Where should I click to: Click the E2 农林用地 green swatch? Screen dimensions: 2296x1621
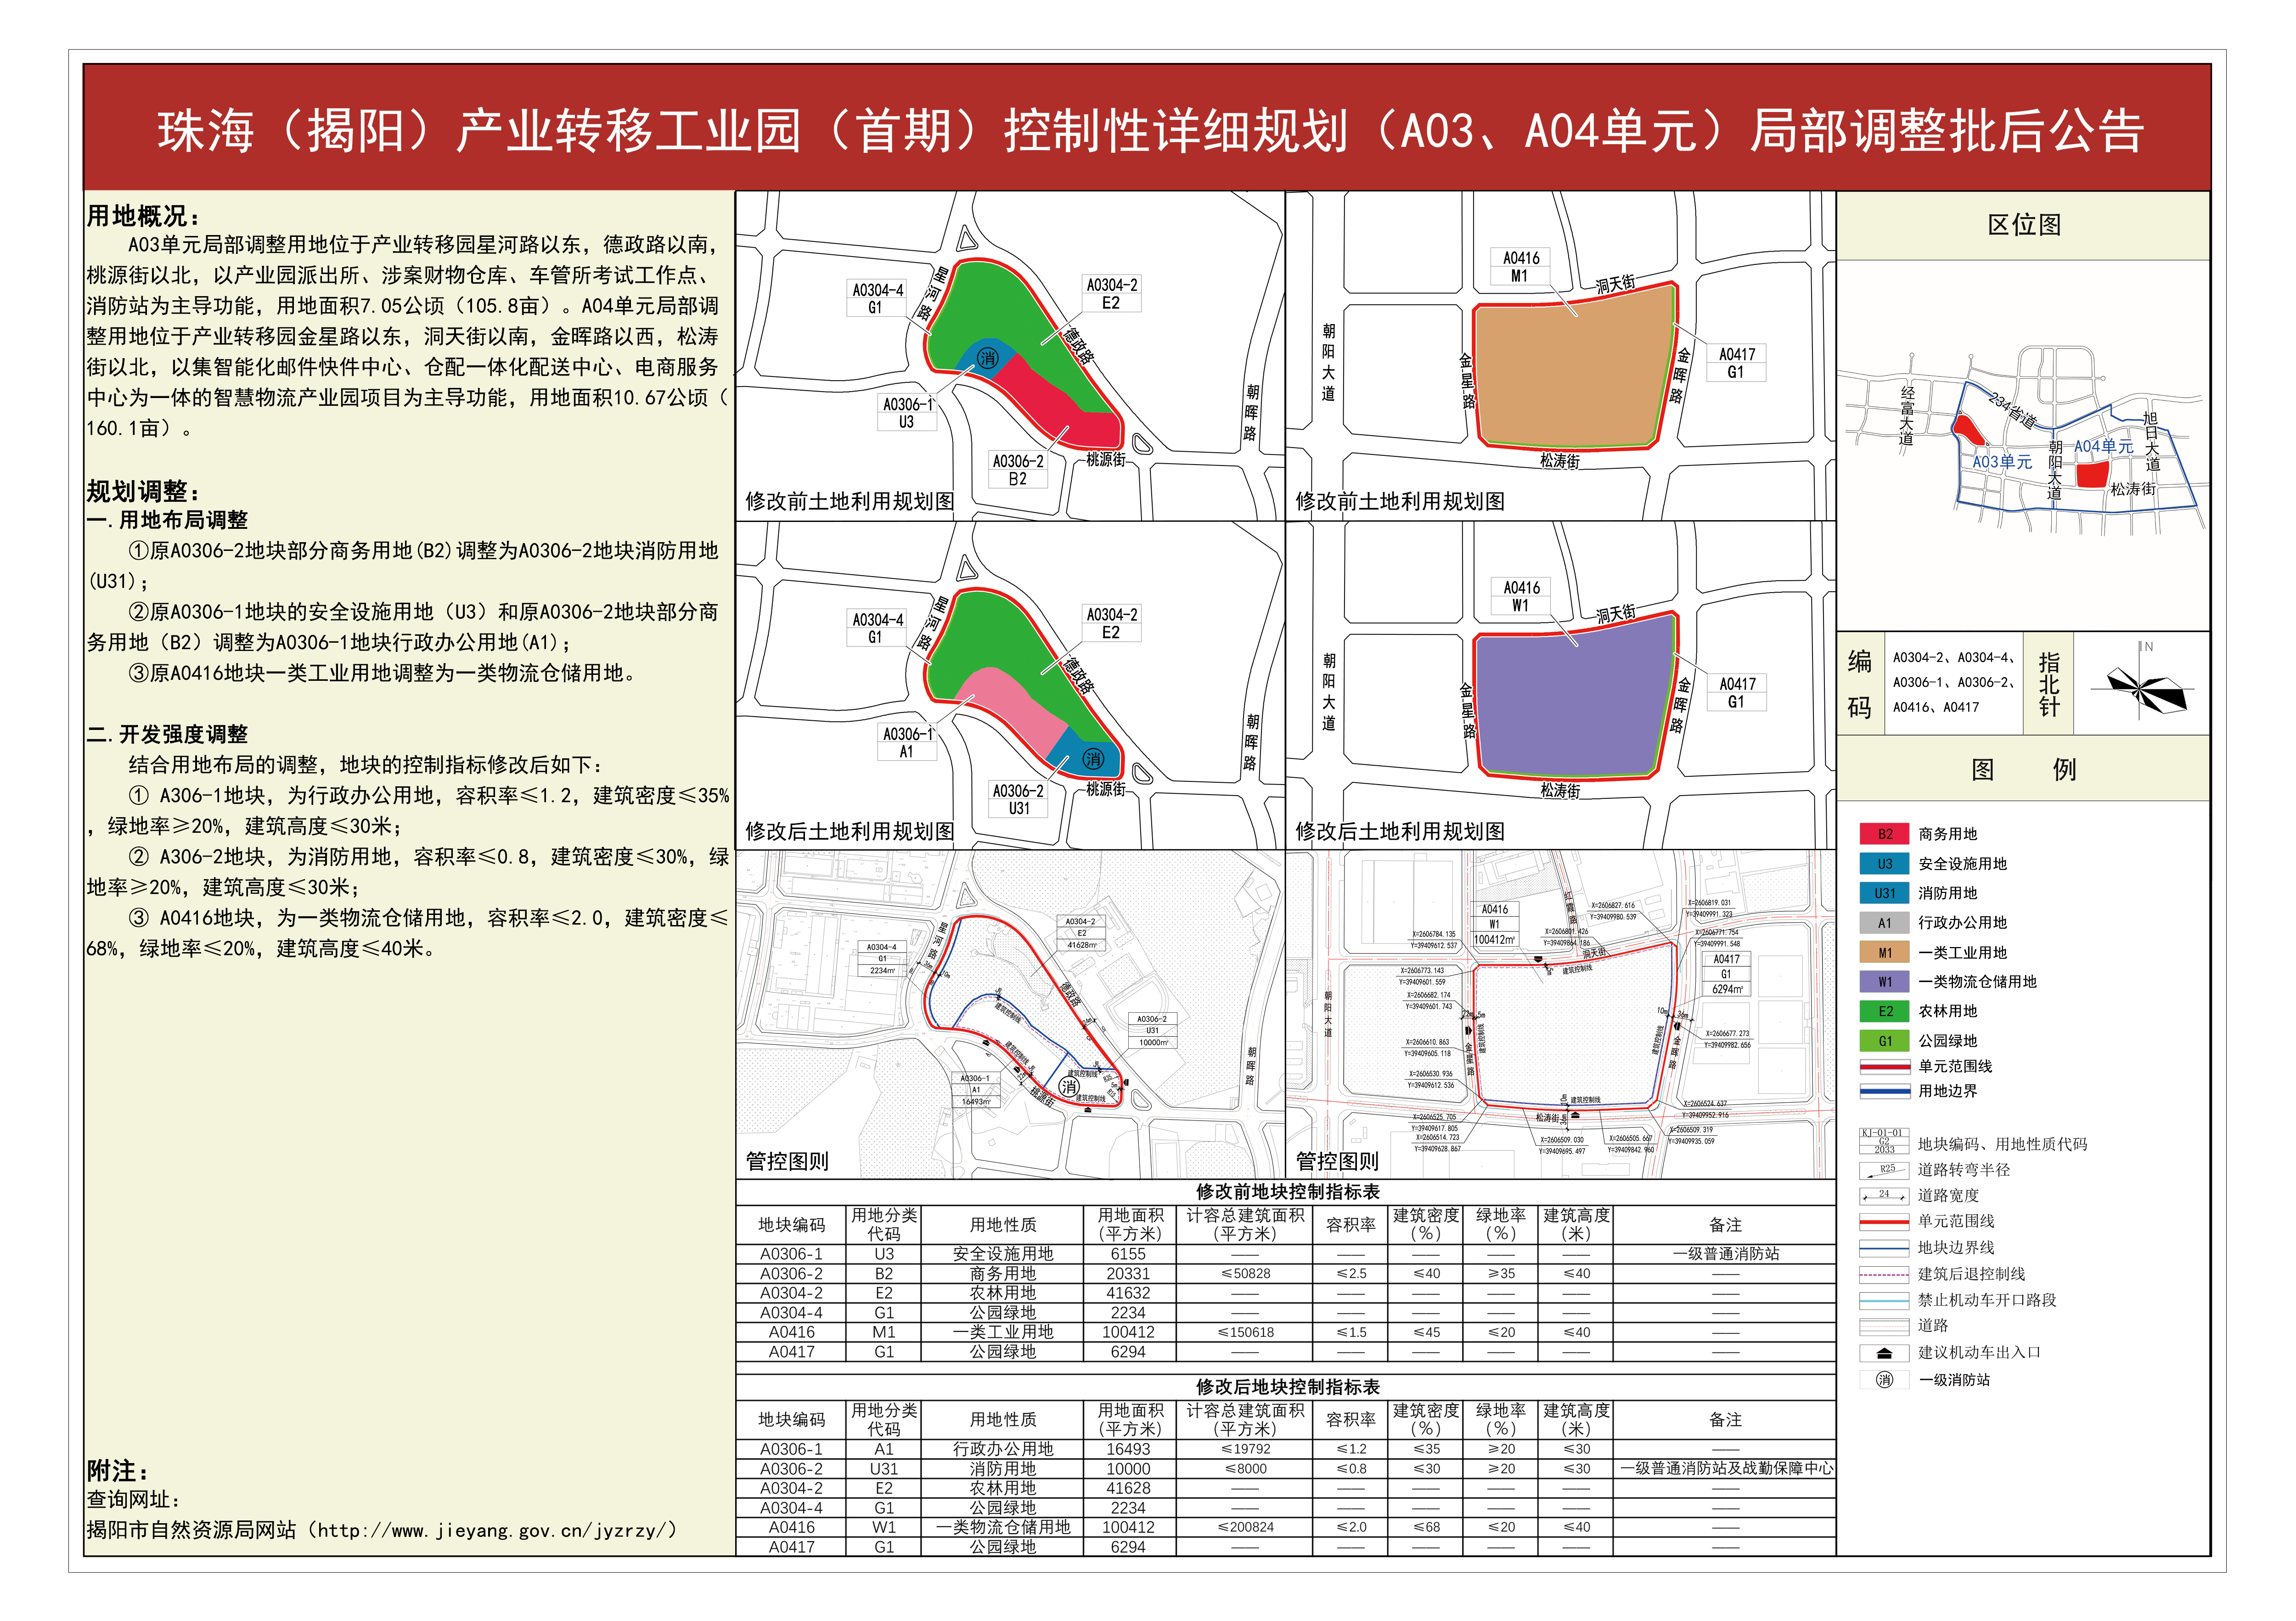click(x=1884, y=1011)
